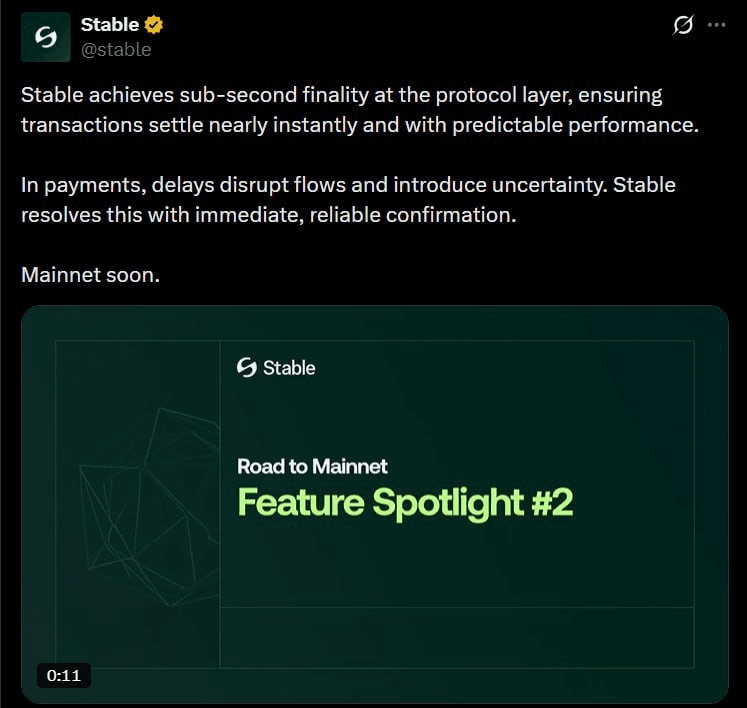Click the Stable S logo inside video
Viewport: 747px width, 708px height.
[246, 369]
